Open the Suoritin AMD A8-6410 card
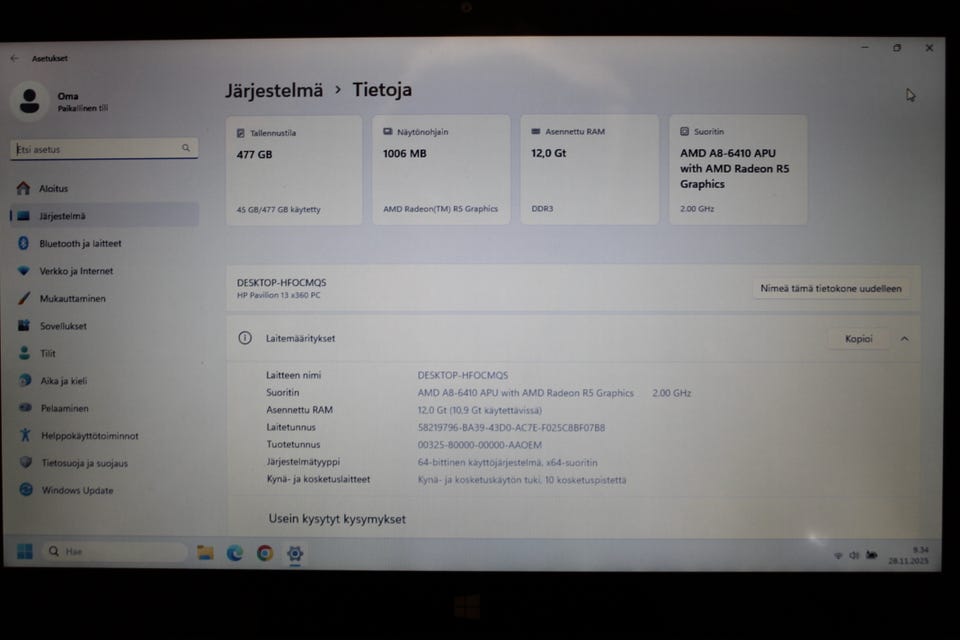 pos(738,170)
